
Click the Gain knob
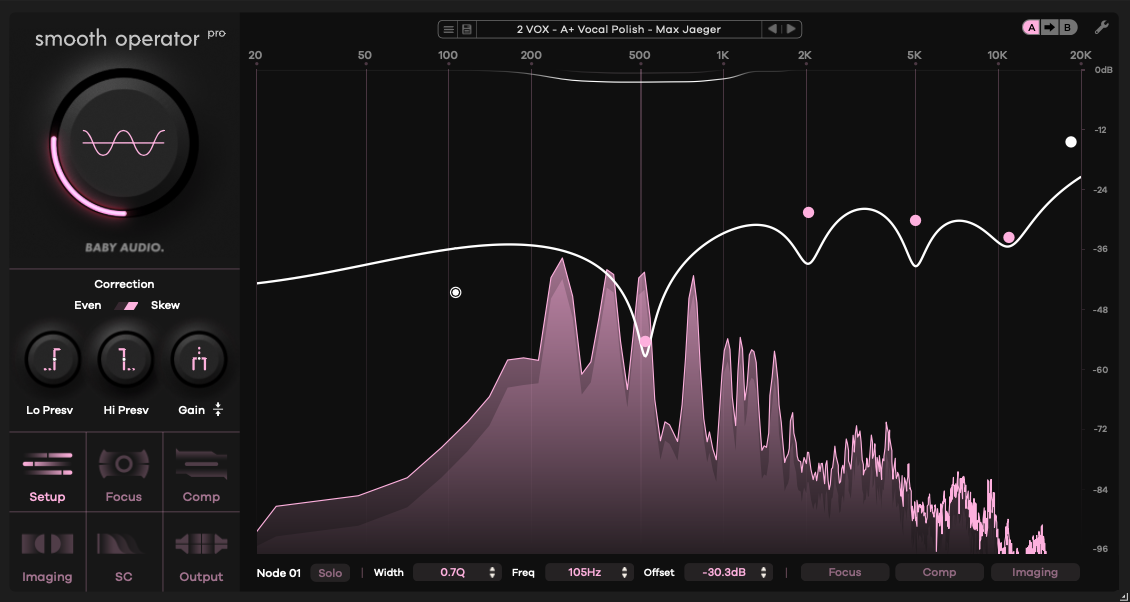click(x=199, y=360)
